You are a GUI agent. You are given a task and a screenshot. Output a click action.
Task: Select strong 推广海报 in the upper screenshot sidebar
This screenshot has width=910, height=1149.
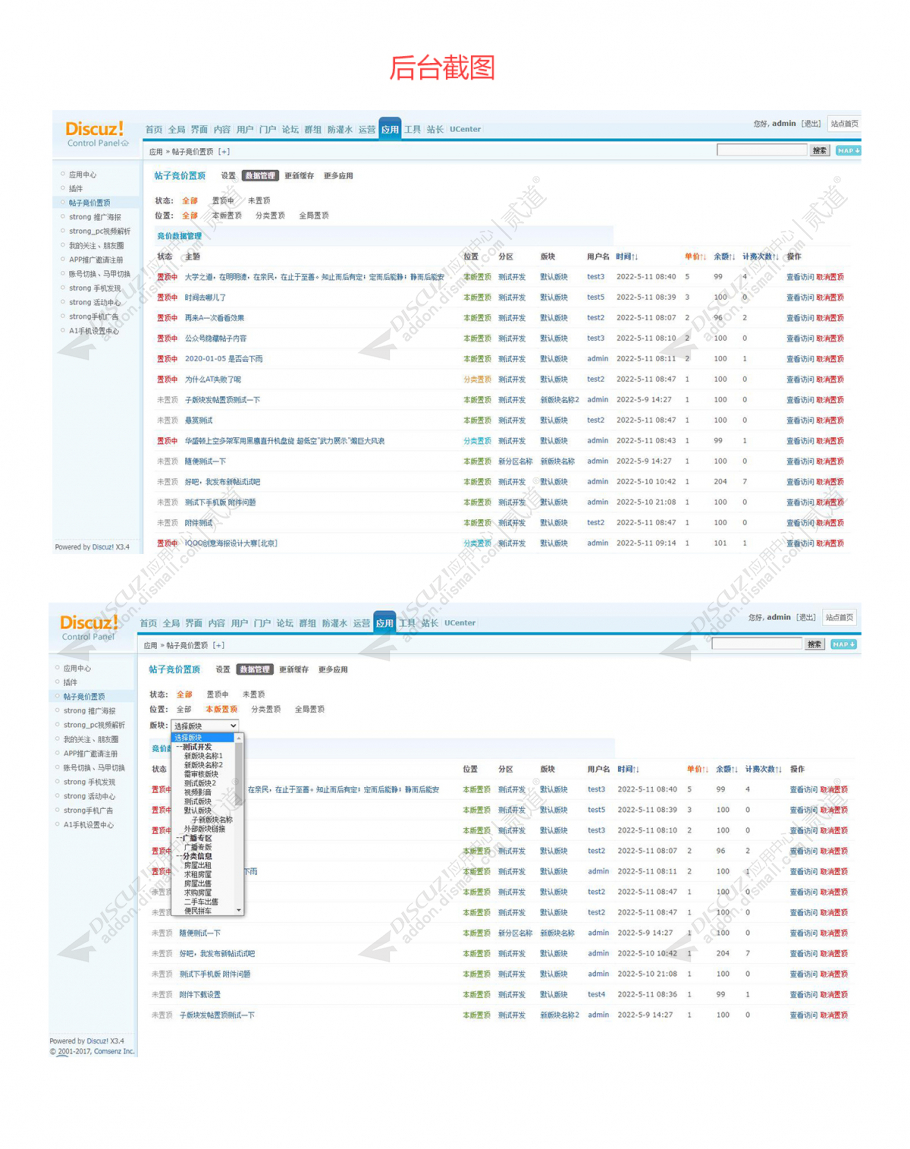click(x=95, y=218)
